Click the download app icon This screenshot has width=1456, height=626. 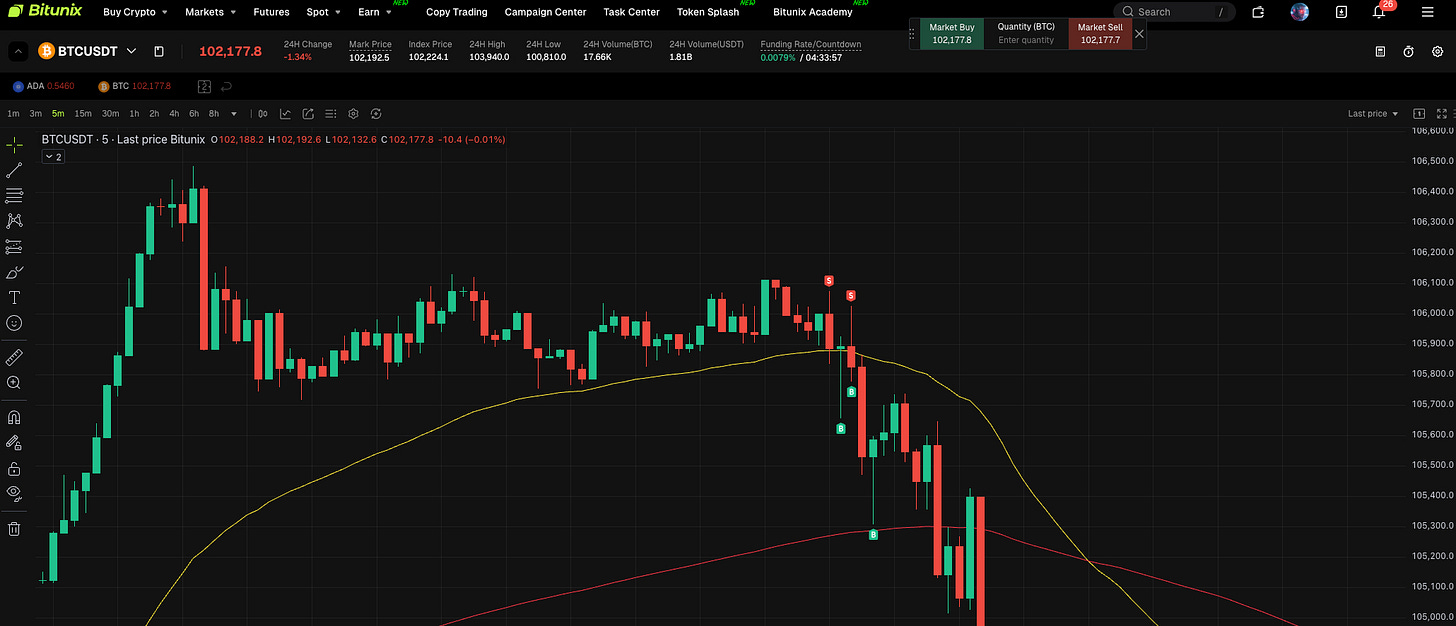[1342, 12]
